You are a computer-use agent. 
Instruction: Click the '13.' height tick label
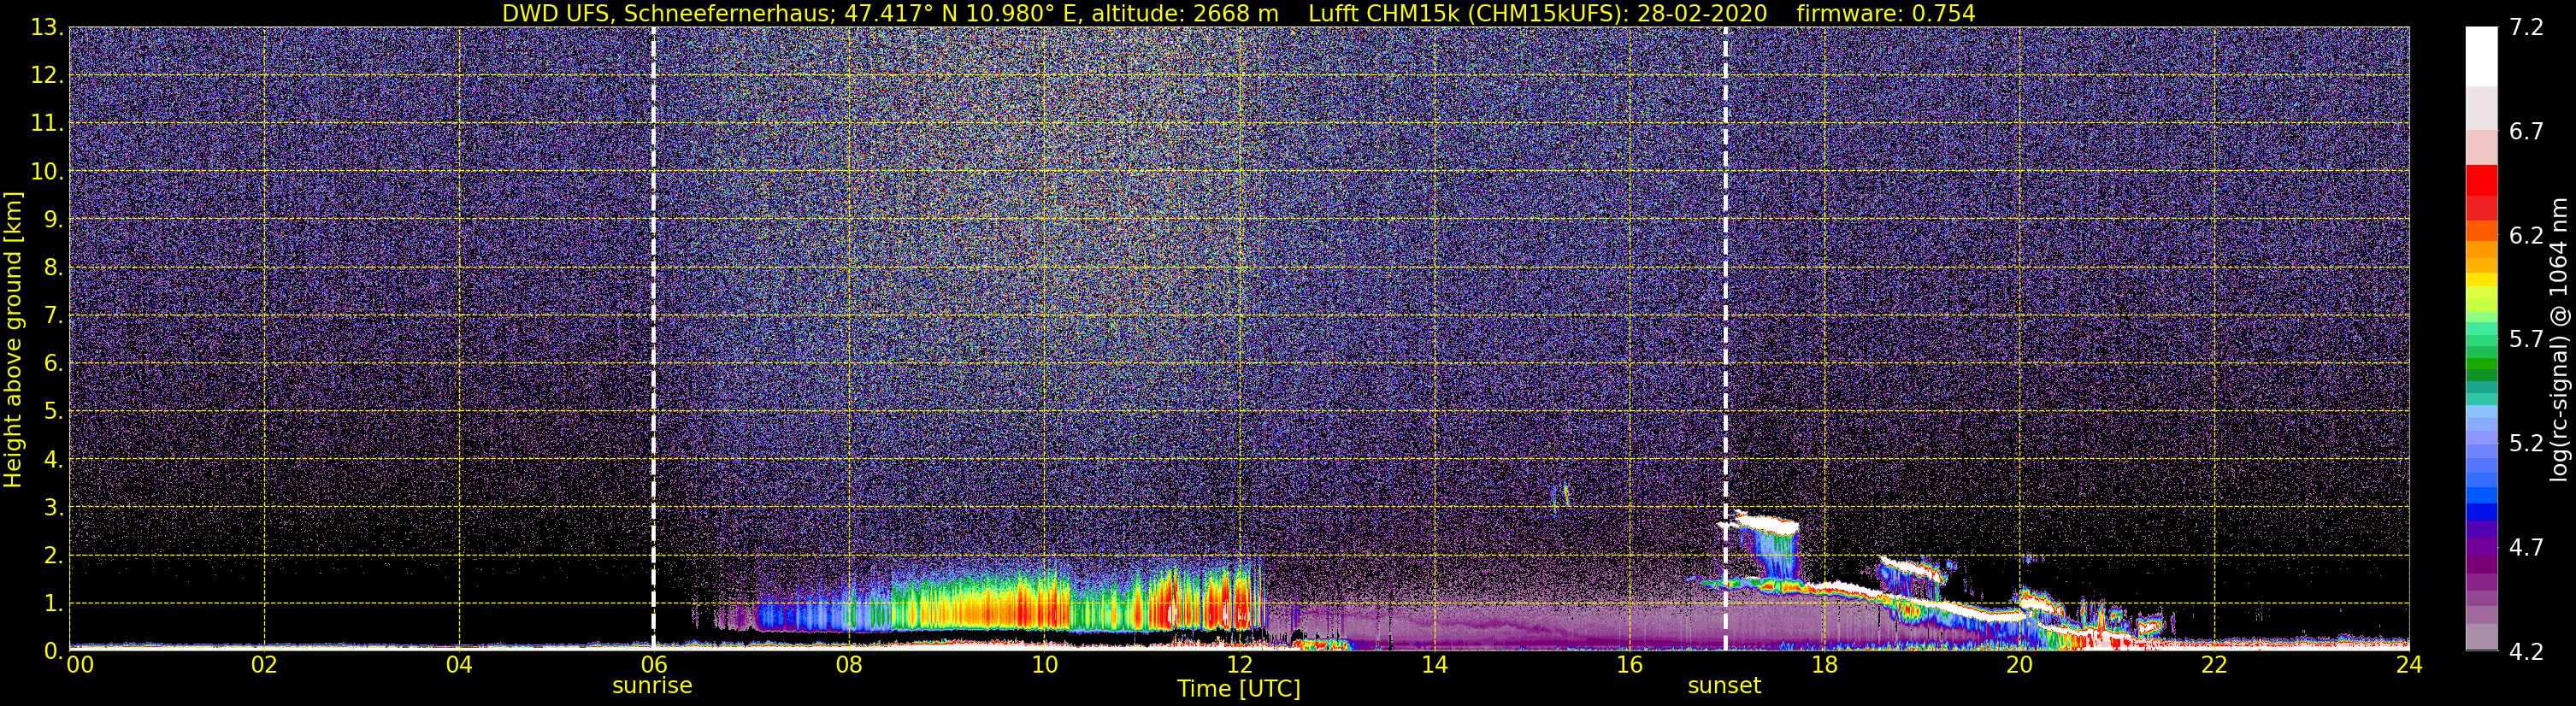[x=47, y=27]
